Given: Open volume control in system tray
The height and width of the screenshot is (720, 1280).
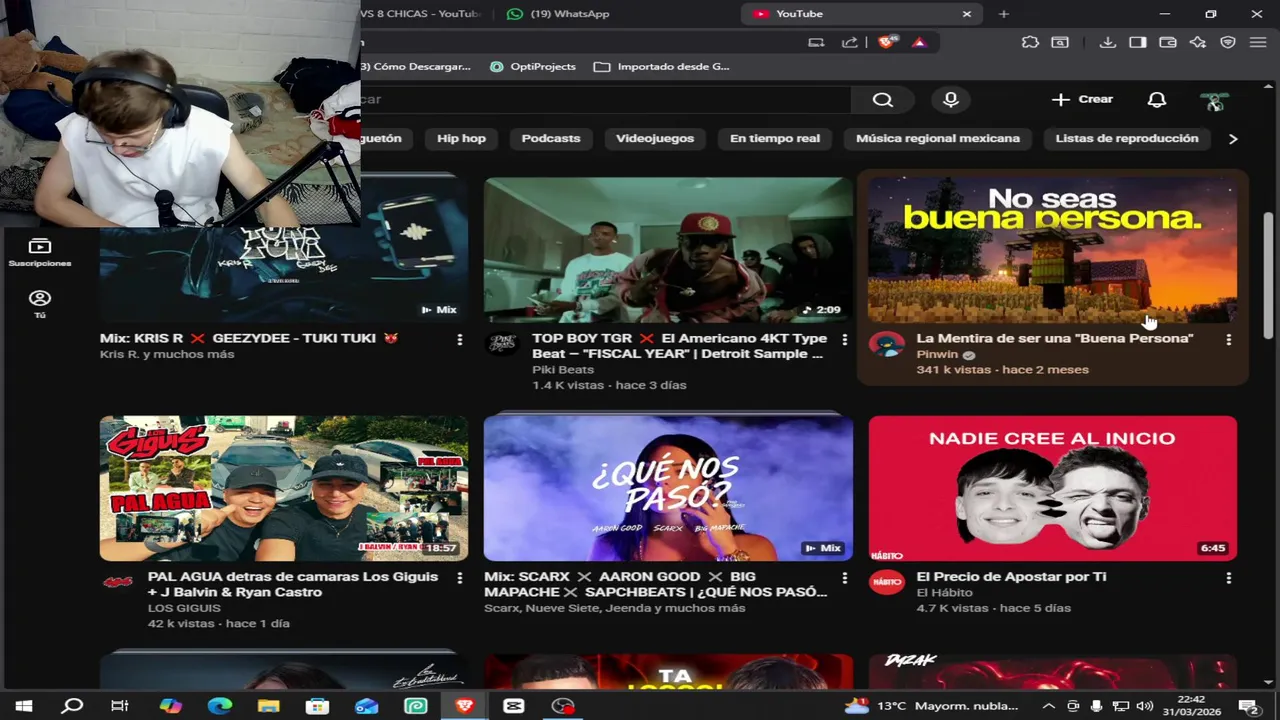Looking at the screenshot, I should point(1144,706).
